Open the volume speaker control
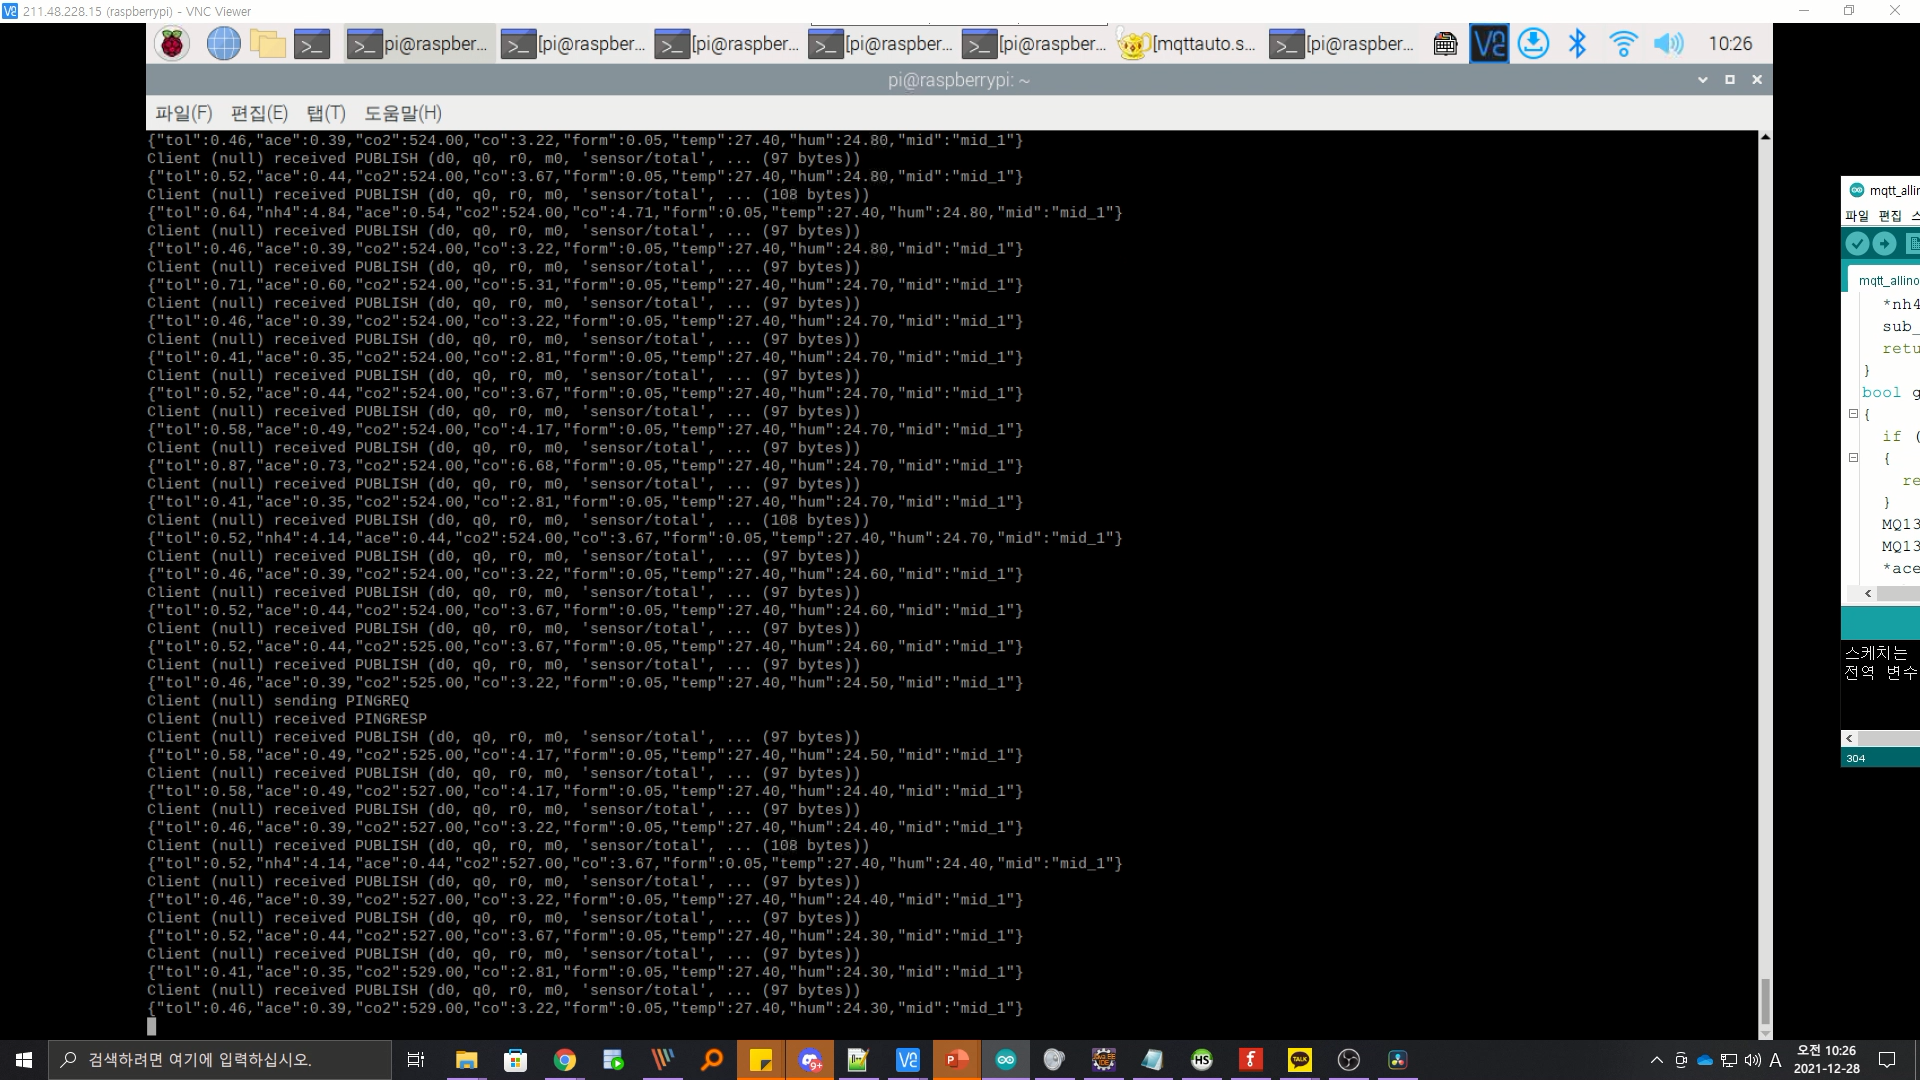The image size is (1920, 1080). click(1668, 44)
